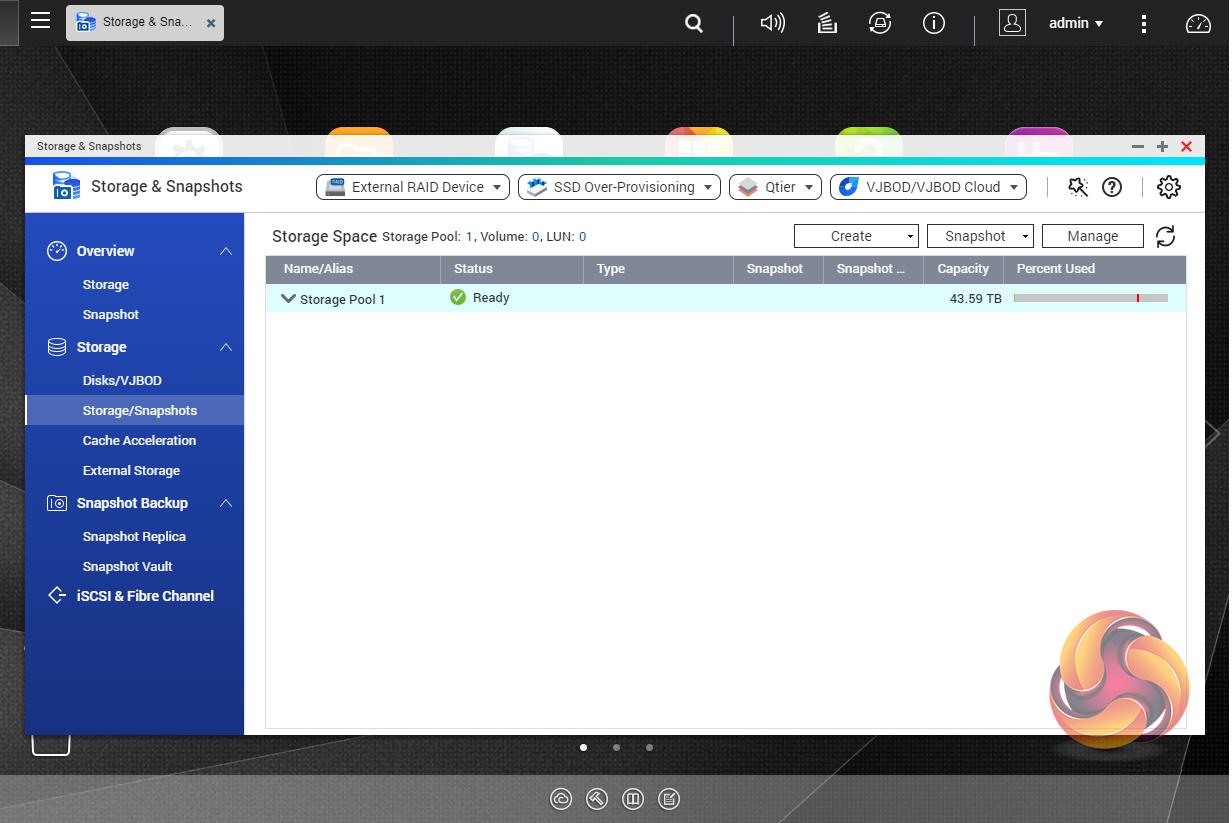1232x823 pixels.
Task: Select Storage/Snapshots sidebar item
Action: [135, 411]
